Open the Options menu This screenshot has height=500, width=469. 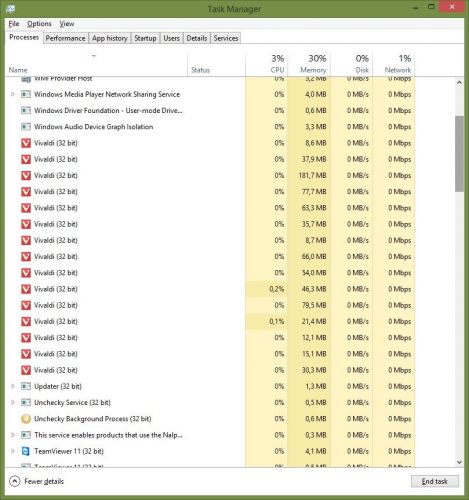pos(39,24)
